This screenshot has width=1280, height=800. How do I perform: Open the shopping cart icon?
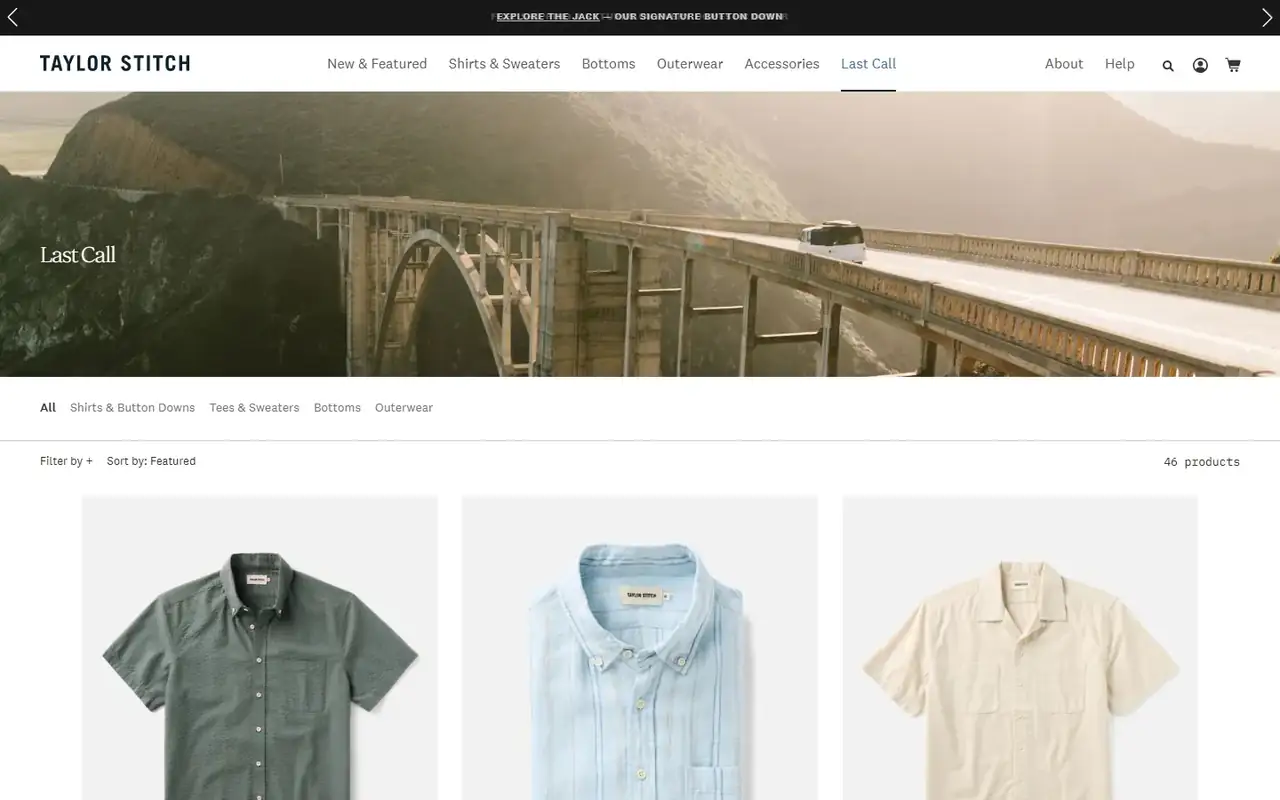1233,65
